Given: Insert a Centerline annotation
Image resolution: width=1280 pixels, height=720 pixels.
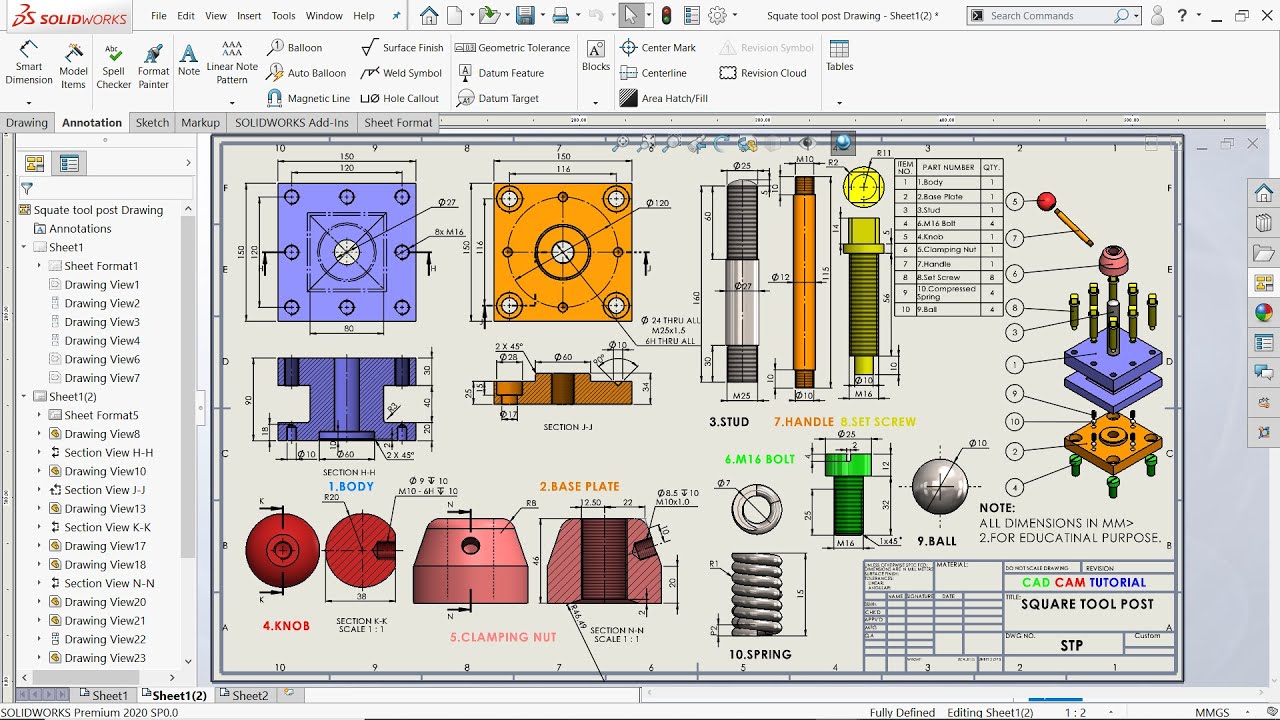Looking at the screenshot, I should pos(653,73).
